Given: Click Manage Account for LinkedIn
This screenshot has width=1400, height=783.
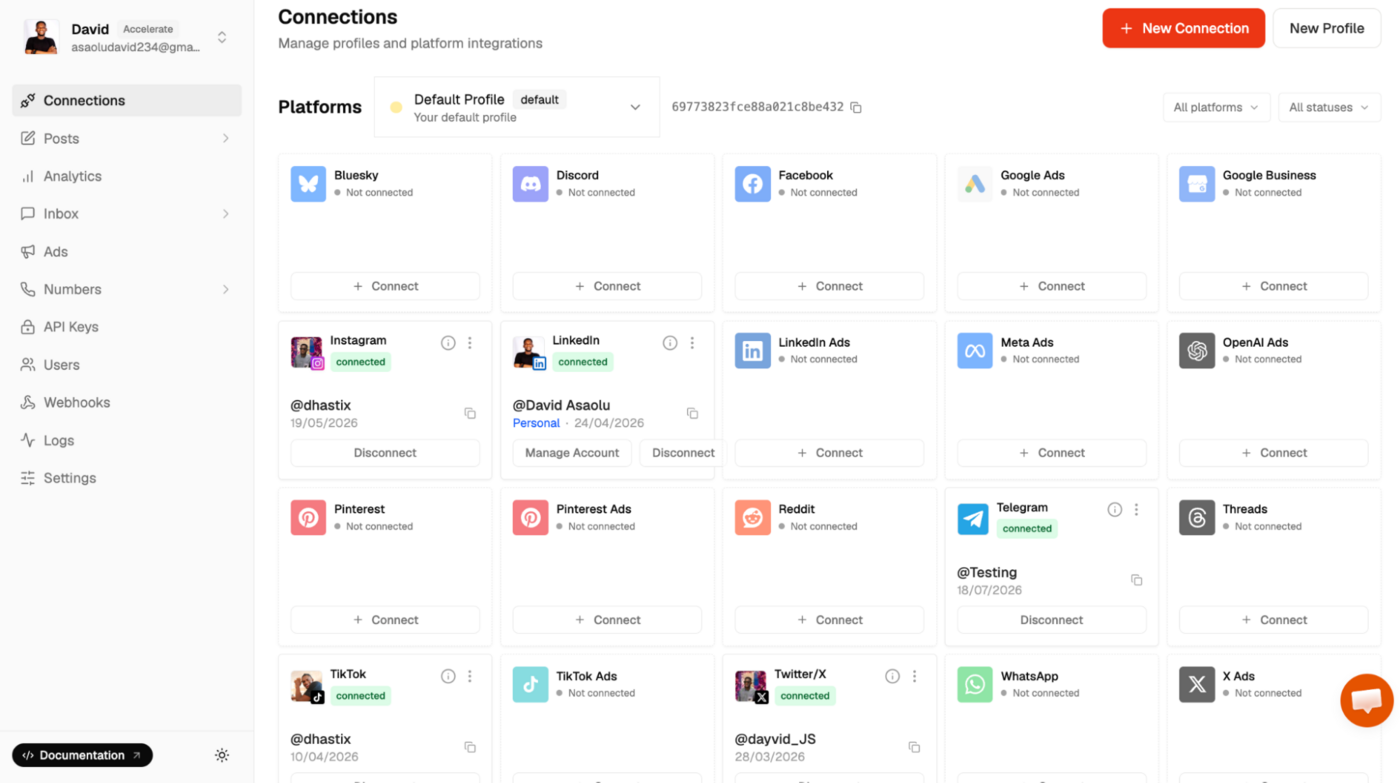Looking at the screenshot, I should click(x=572, y=453).
